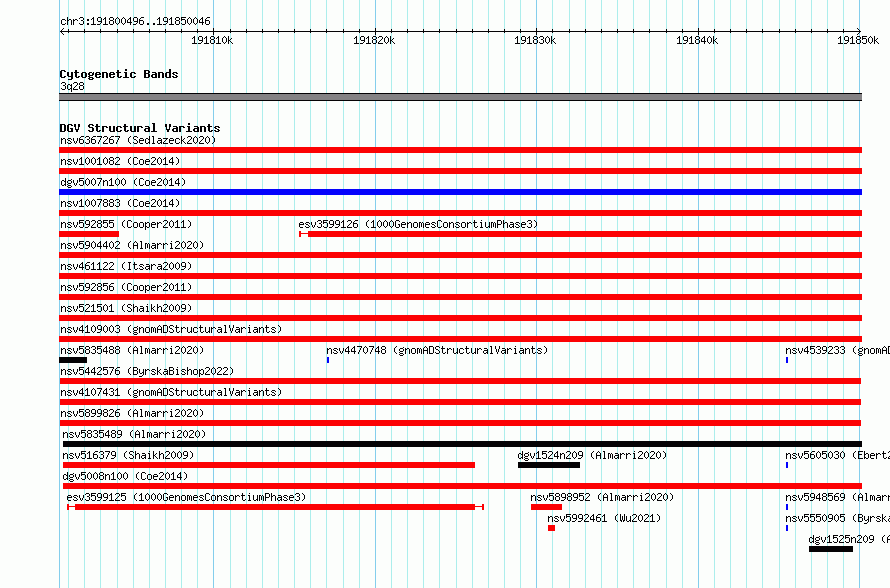Click the black dgv1525n209 variant bar
Image resolution: width=890 pixels, height=588 pixels.
(x=831, y=549)
